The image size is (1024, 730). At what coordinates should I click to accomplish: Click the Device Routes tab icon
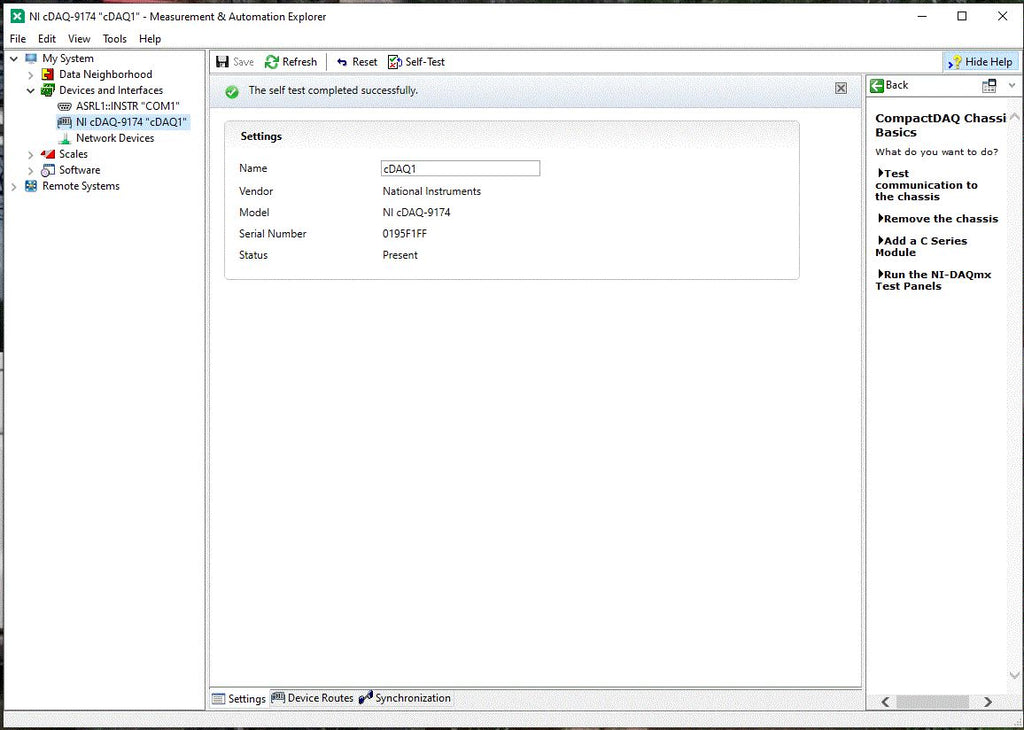[x=278, y=698]
